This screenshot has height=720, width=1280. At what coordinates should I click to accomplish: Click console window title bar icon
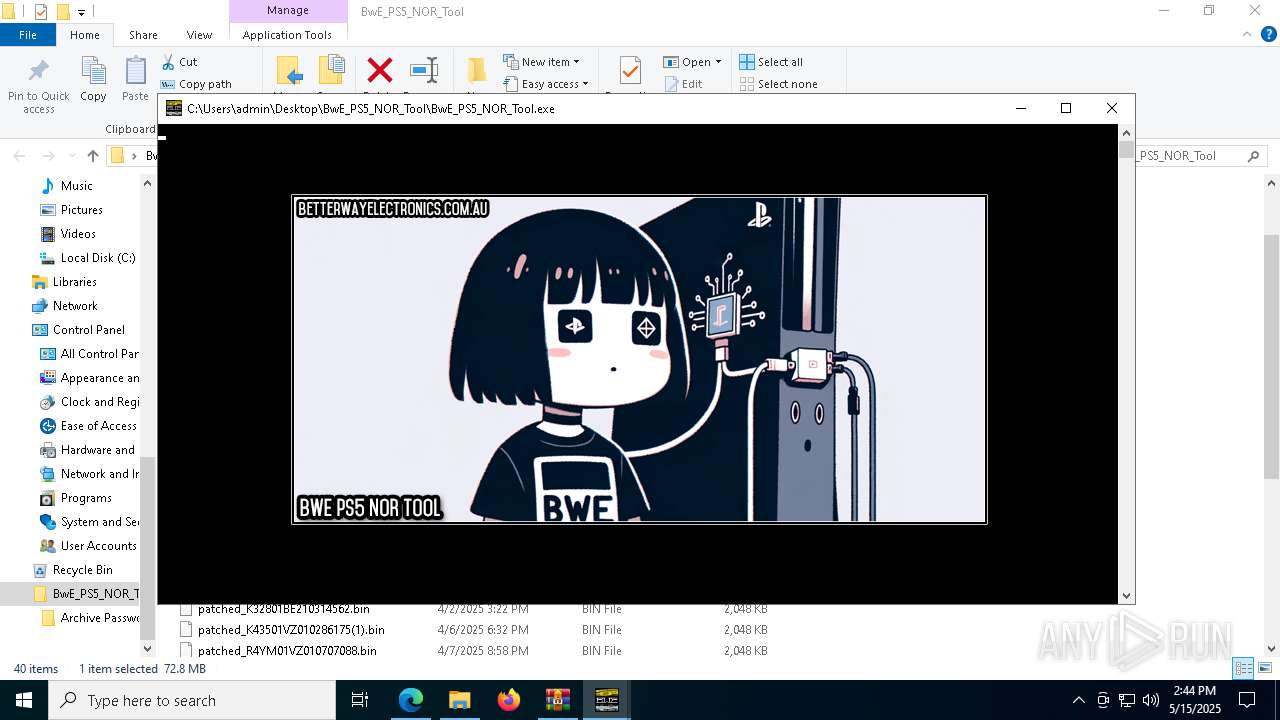[x=174, y=108]
